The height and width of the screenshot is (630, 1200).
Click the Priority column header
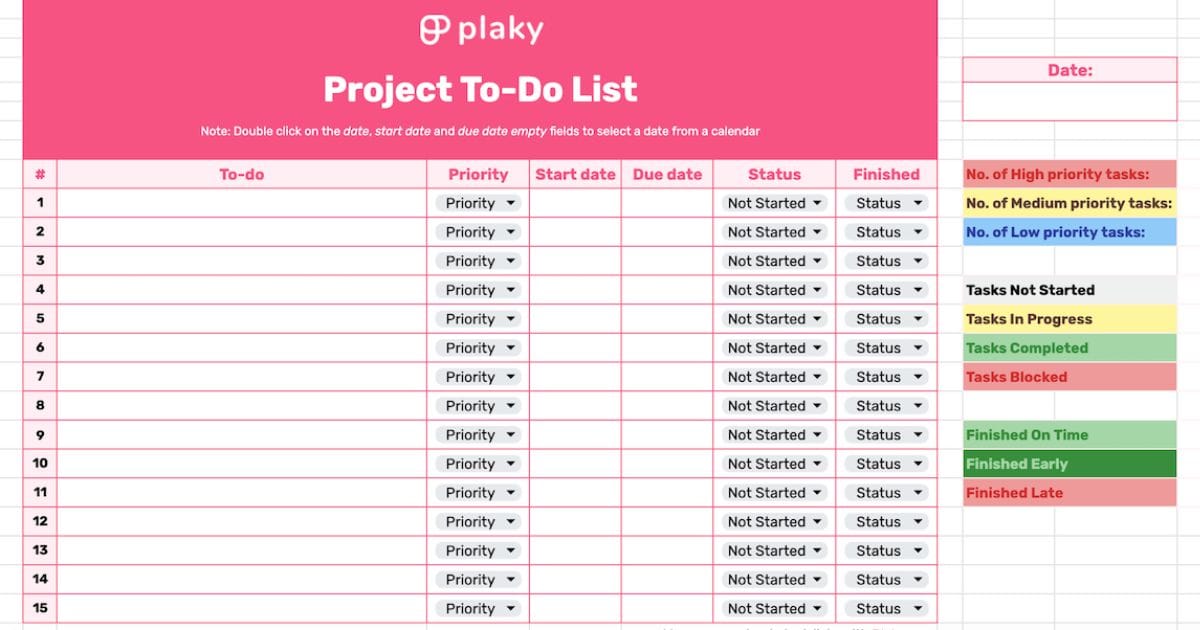point(478,174)
